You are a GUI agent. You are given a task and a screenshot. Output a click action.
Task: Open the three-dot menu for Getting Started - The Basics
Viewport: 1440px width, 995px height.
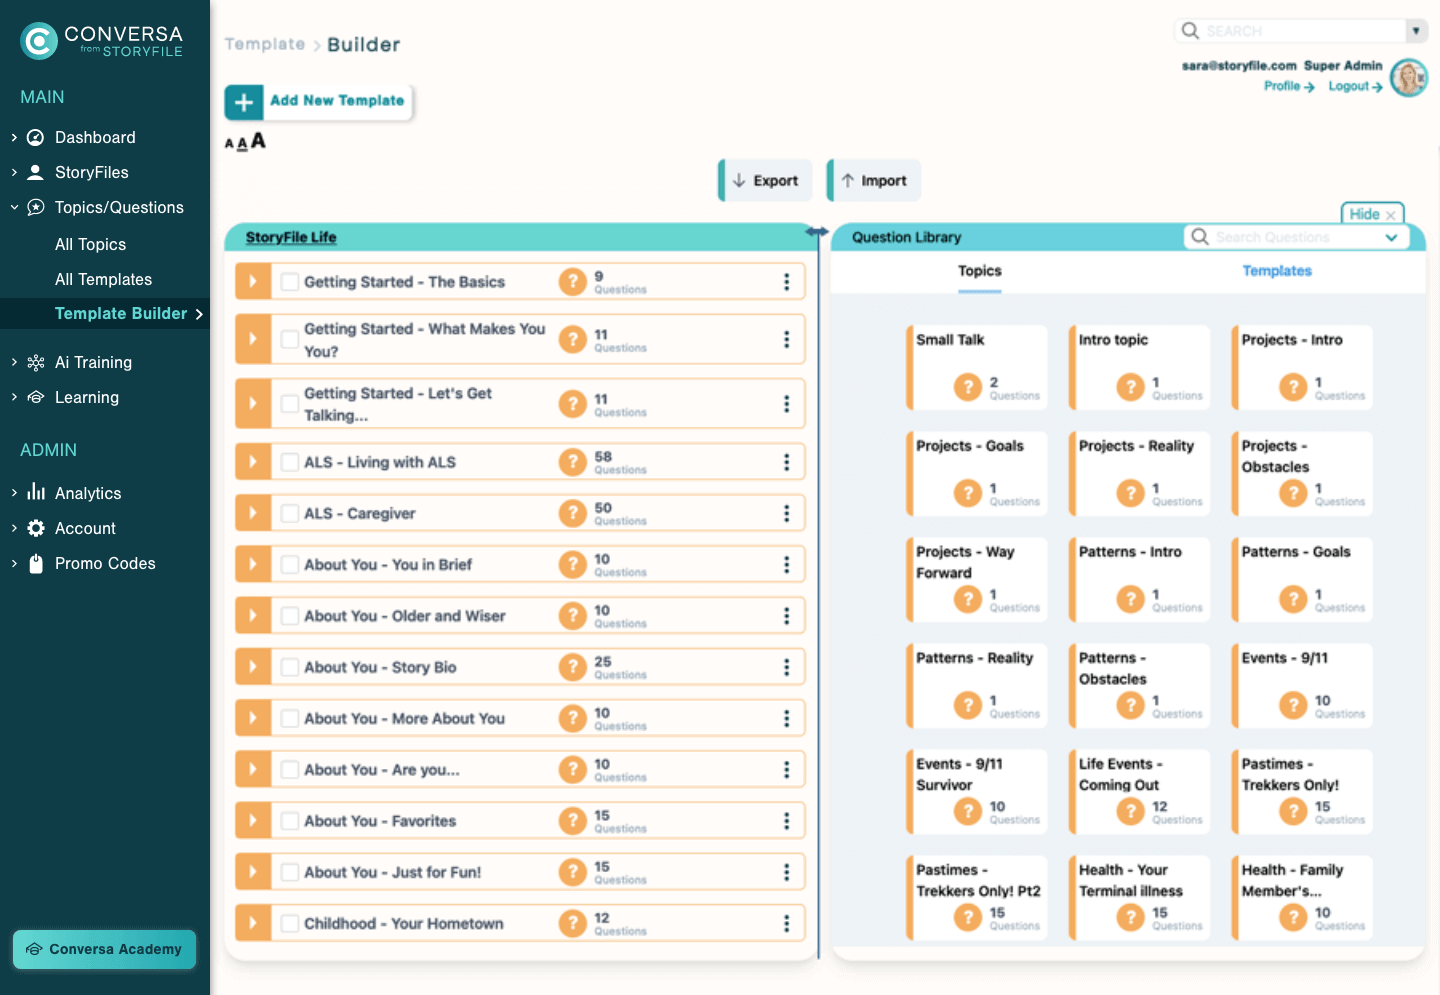(787, 282)
